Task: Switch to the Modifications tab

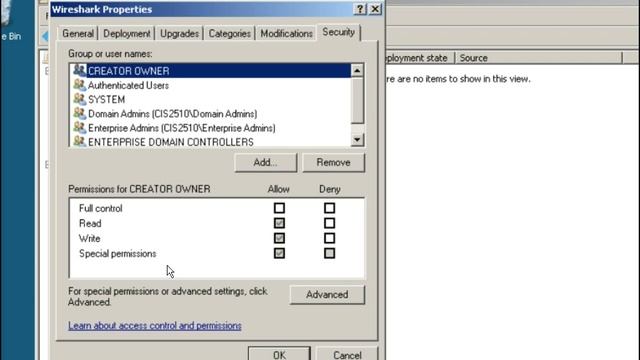Action: coord(286,33)
